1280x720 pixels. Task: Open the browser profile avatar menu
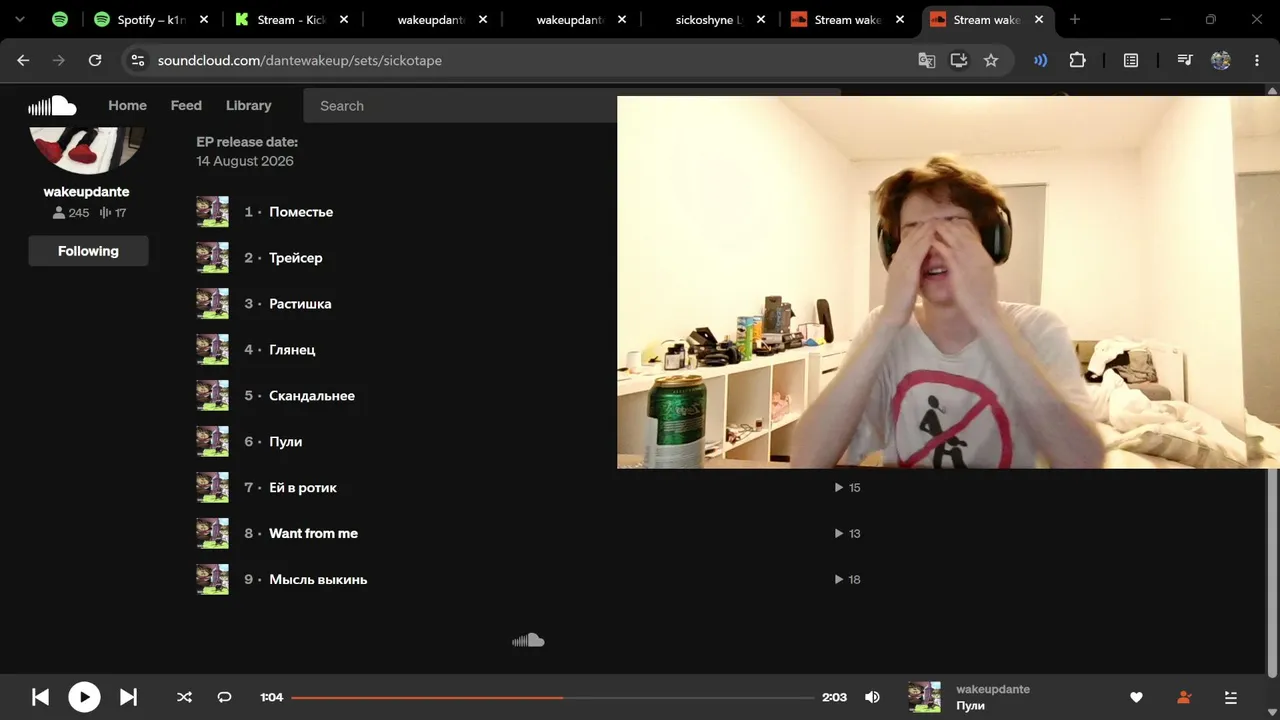(1221, 60)
